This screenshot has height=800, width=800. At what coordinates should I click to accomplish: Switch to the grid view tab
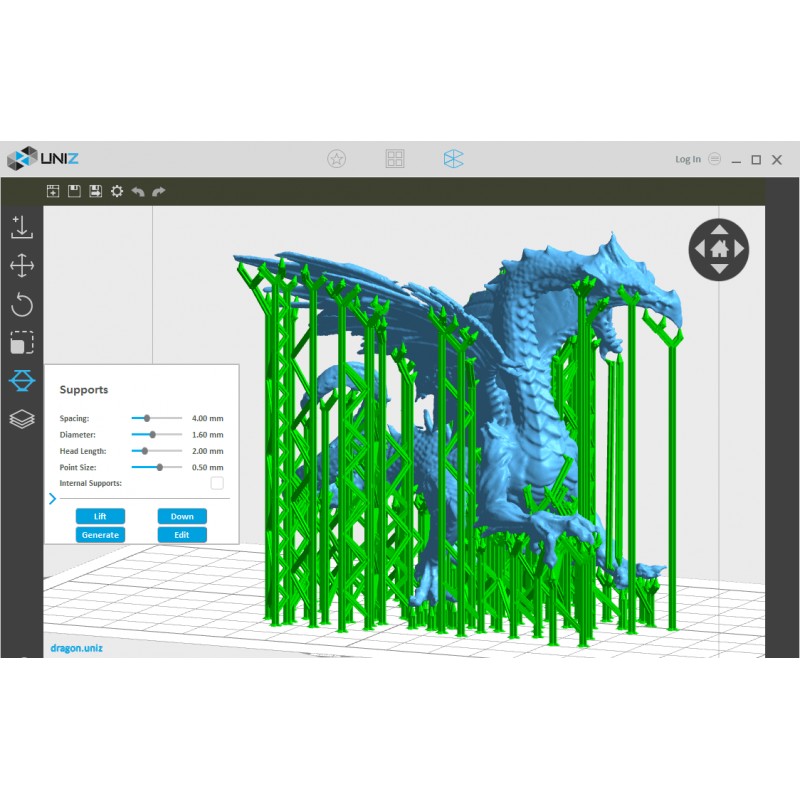pos(395,158)
